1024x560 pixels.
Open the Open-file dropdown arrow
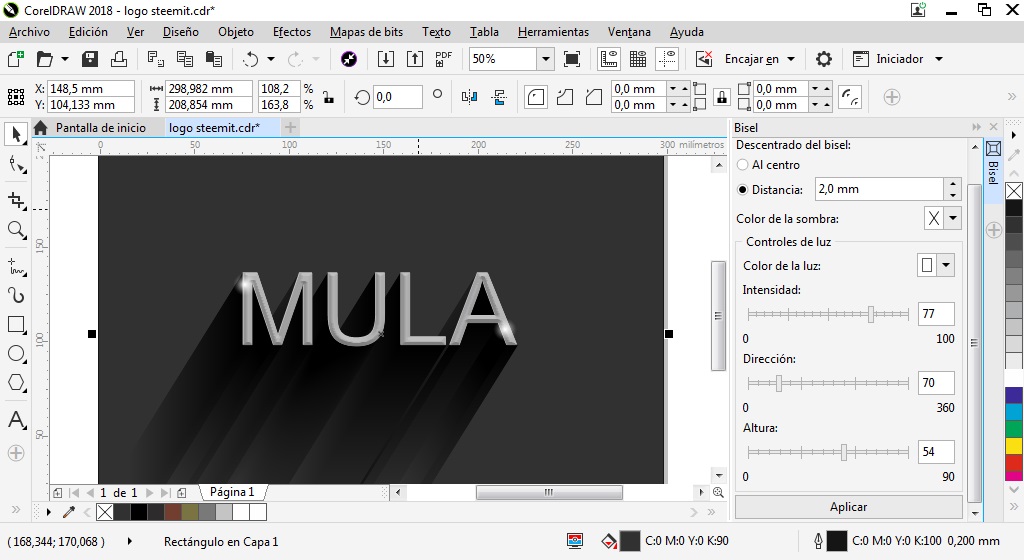pyautogui.click(x=65, y=59)
